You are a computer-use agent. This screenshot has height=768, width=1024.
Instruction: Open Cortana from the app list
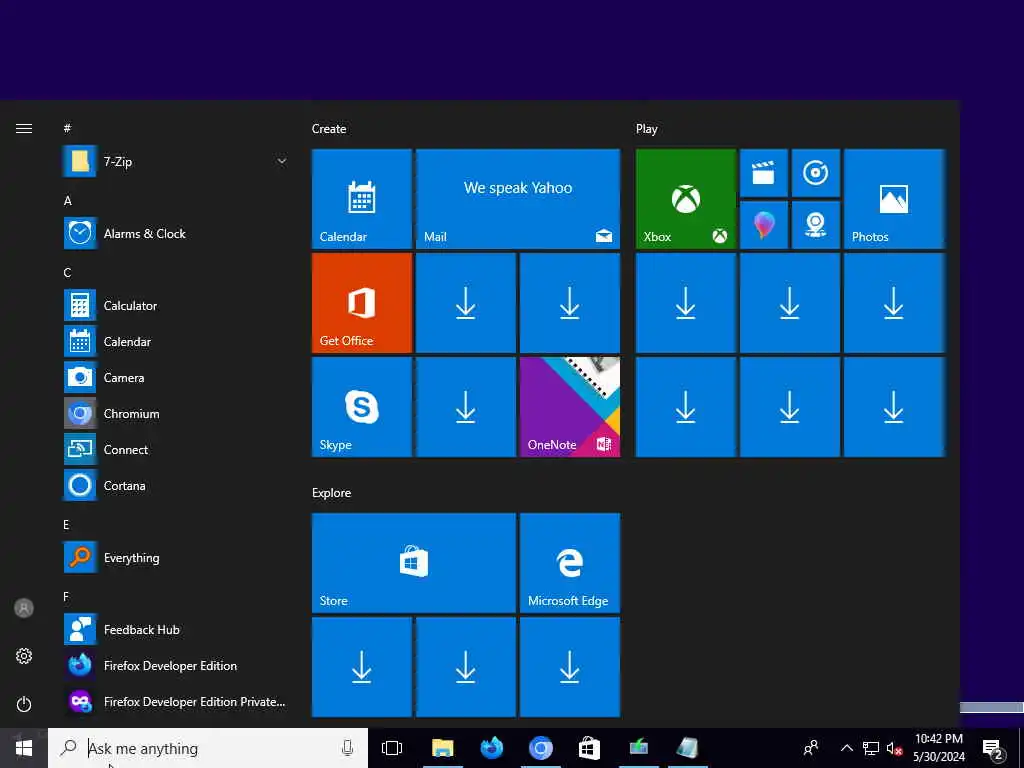coord(175,485)
